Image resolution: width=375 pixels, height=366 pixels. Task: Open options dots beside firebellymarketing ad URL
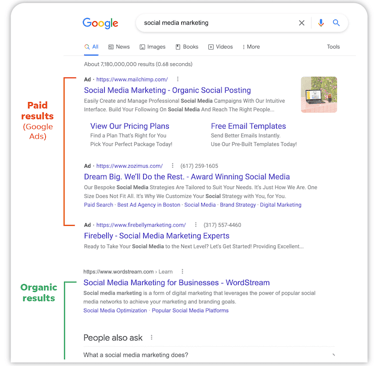click(x=196, y=225)
